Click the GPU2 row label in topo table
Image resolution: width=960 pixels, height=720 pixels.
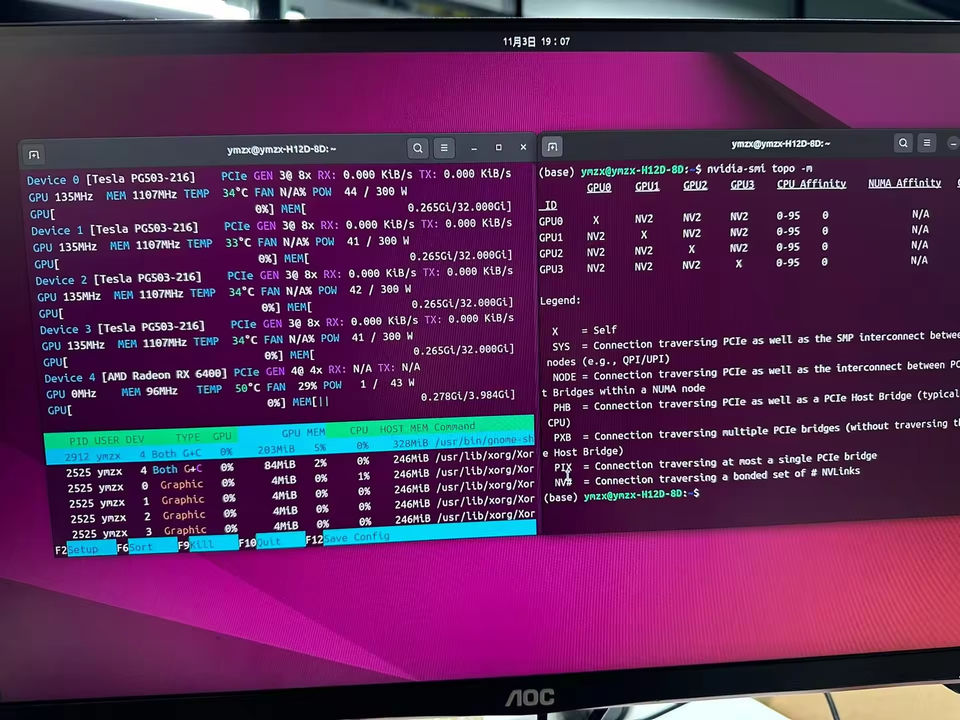tap(551, 253)
